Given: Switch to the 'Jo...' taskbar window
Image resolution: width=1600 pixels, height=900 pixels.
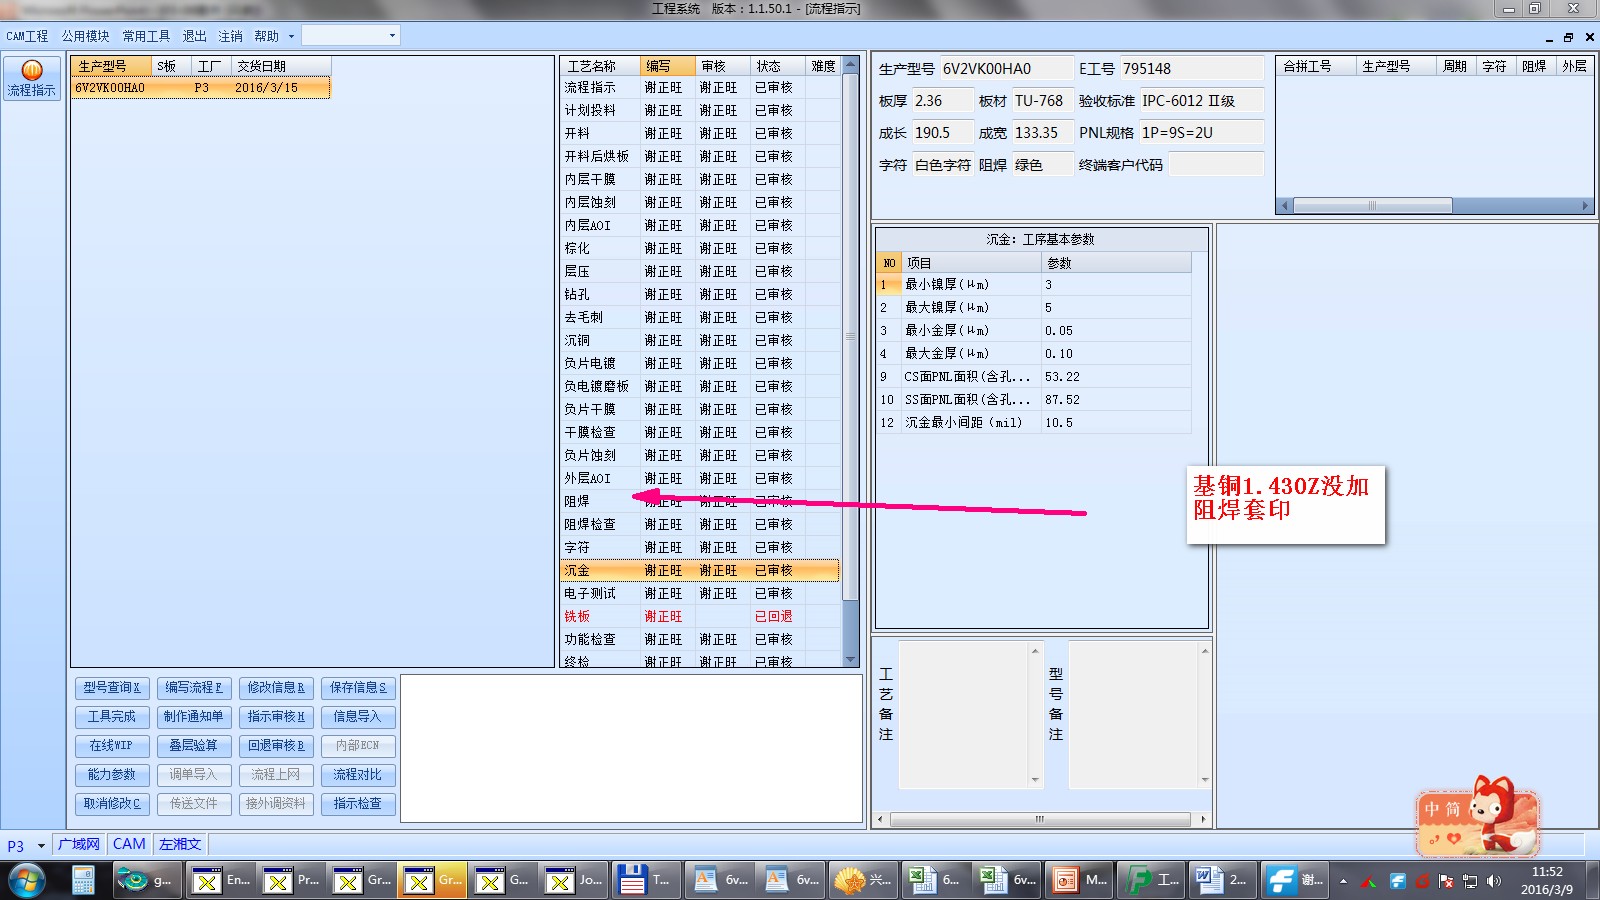Looking at the screenshot, I should point(574,880).
